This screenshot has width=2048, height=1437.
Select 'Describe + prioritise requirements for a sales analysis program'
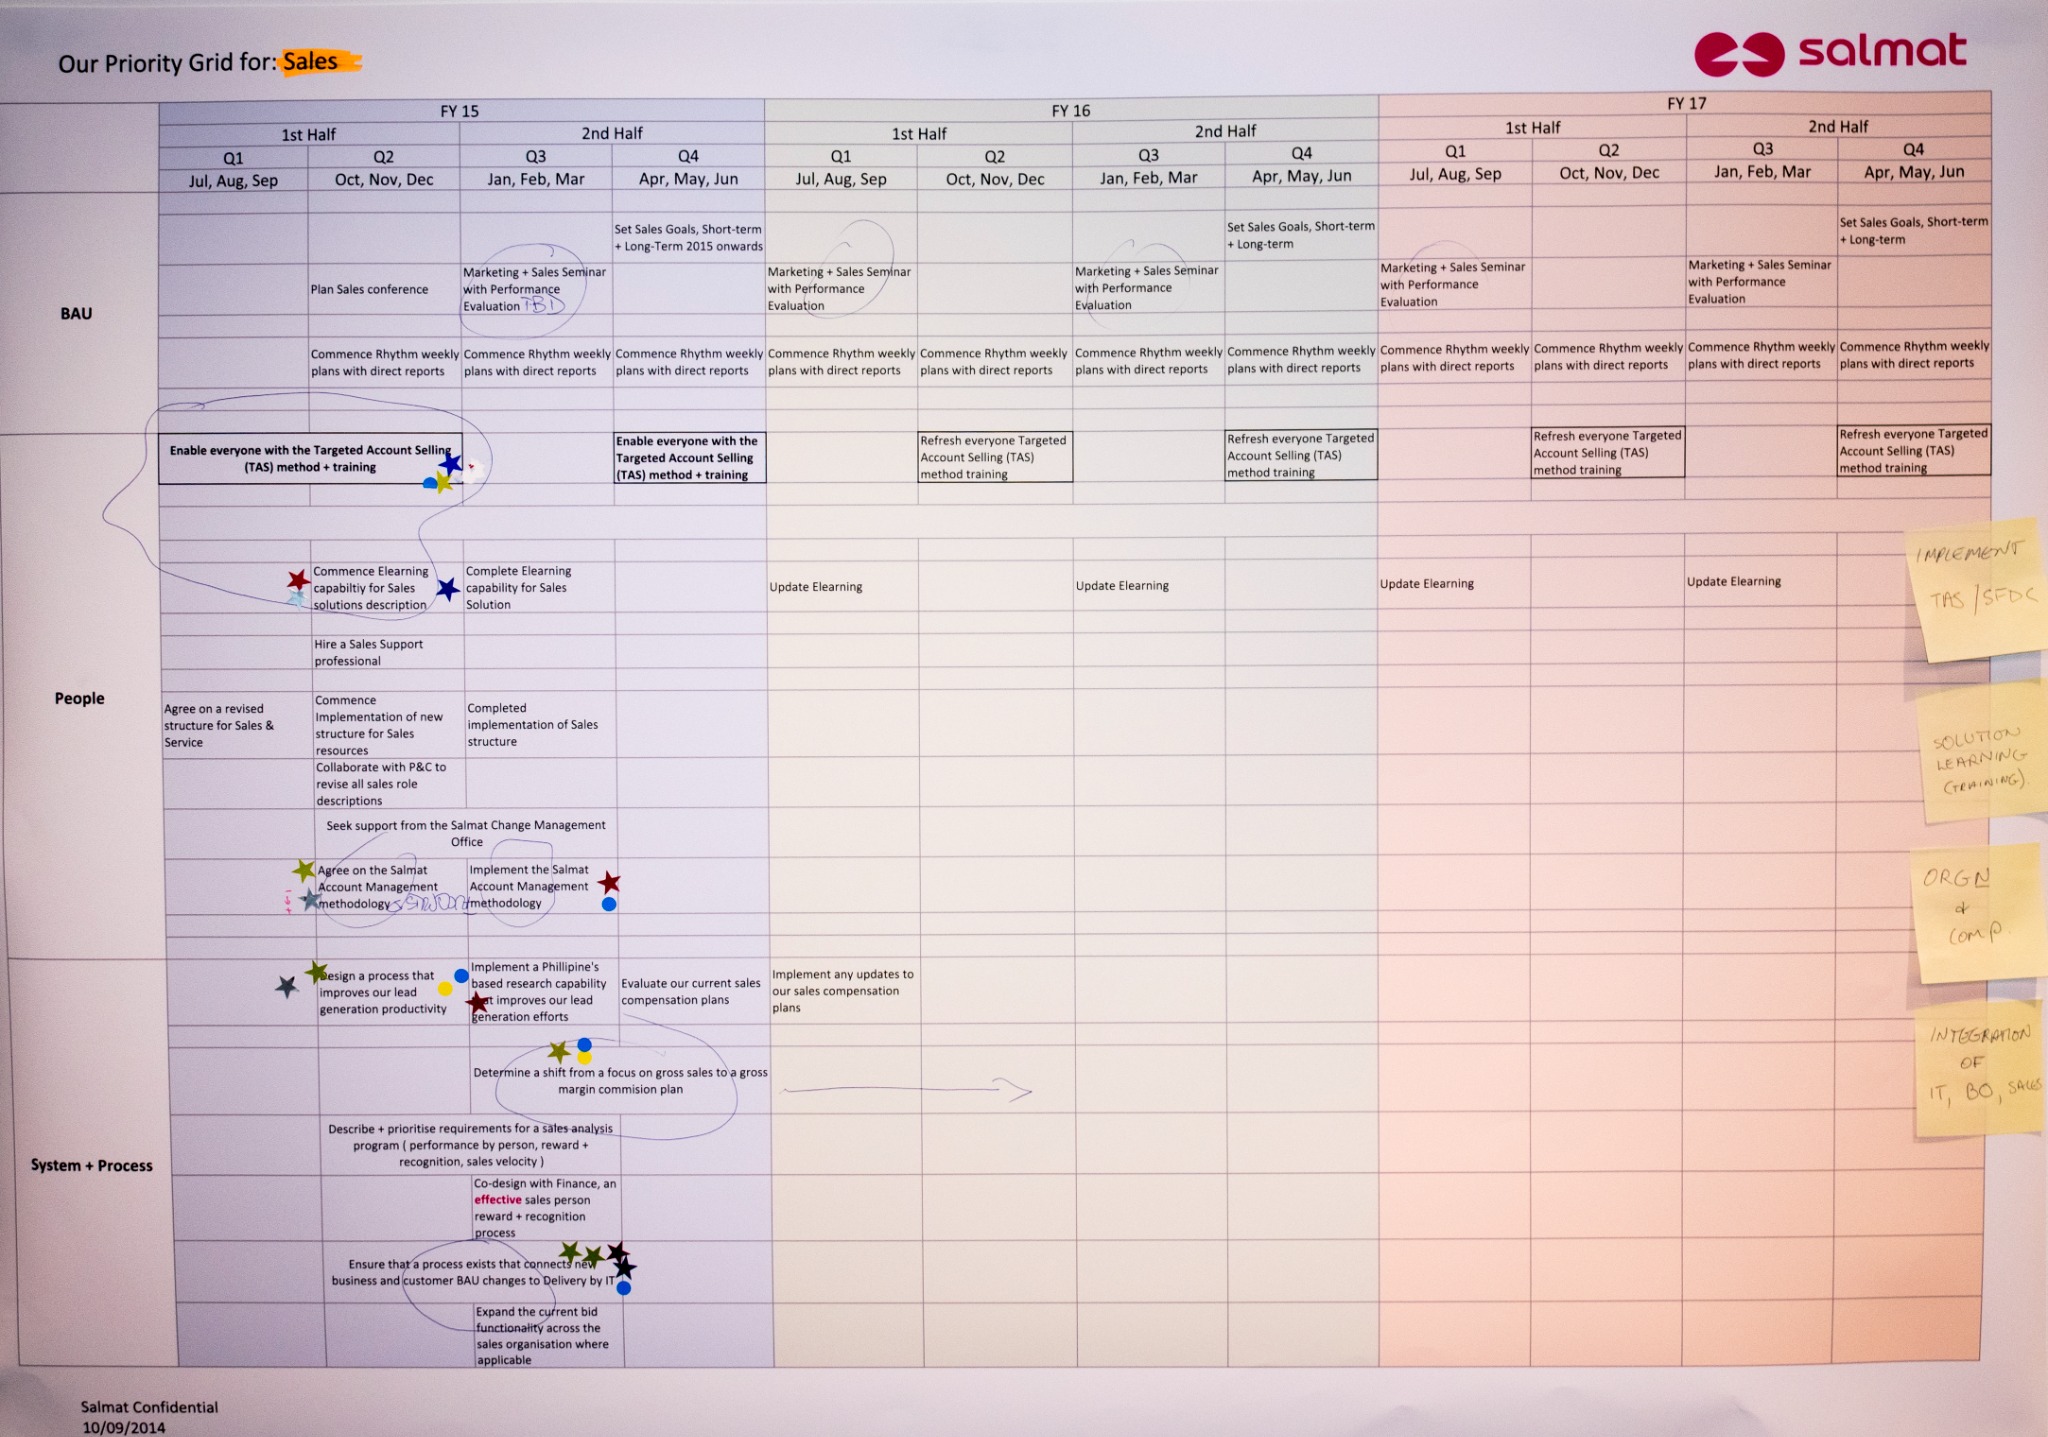point(471,1145)
